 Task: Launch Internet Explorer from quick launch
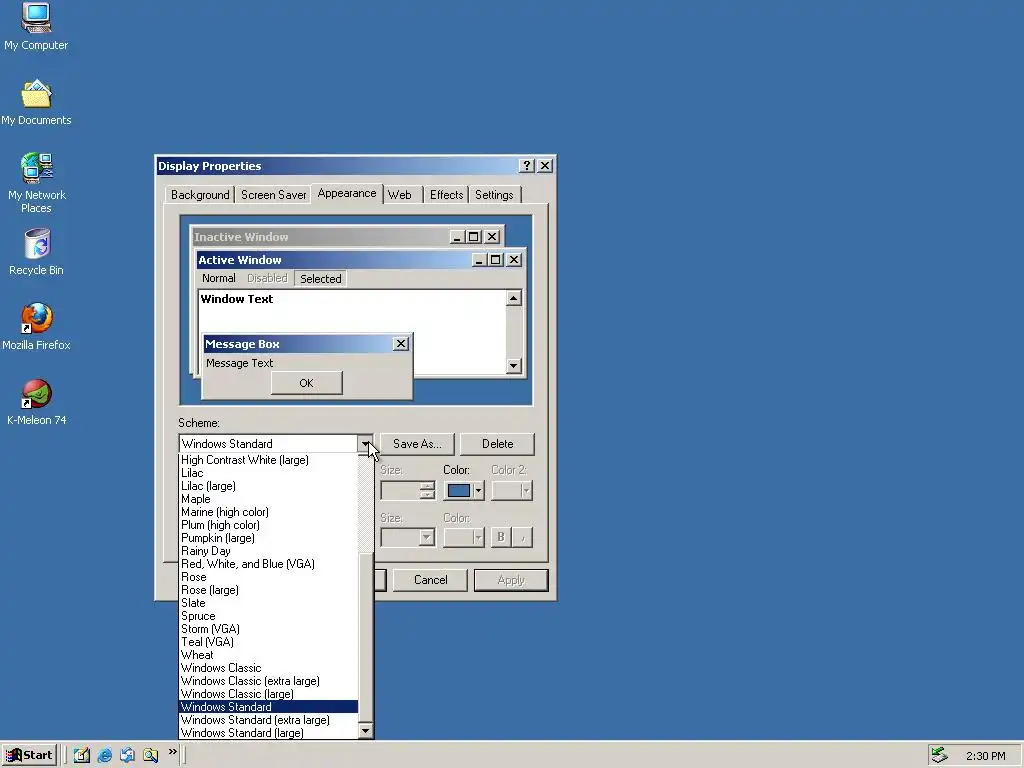coord(104,755)
